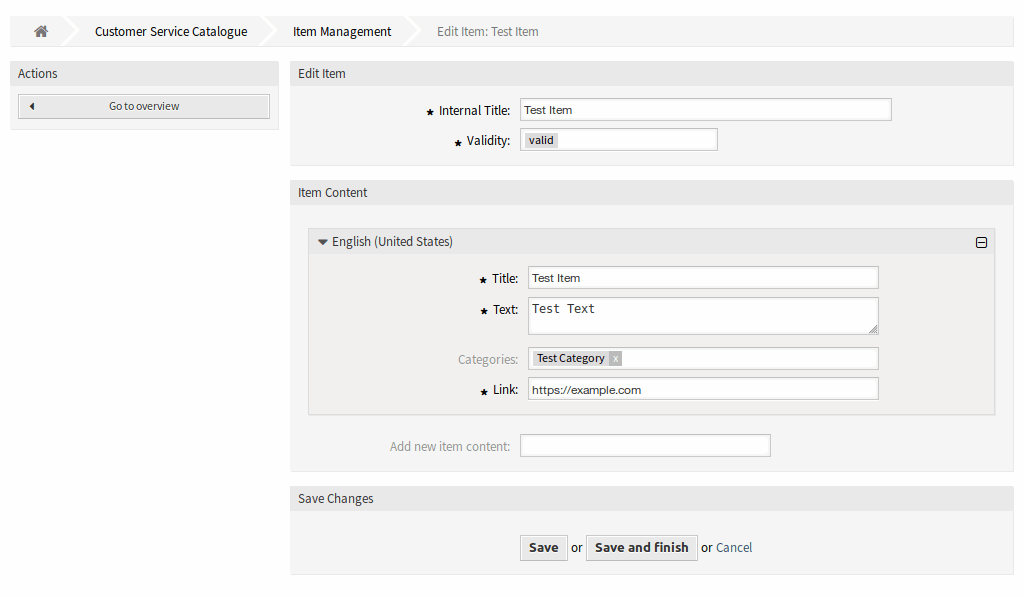Cancel editing via the Cancel link
The image size is (1025, 596).
click(734, 547)
